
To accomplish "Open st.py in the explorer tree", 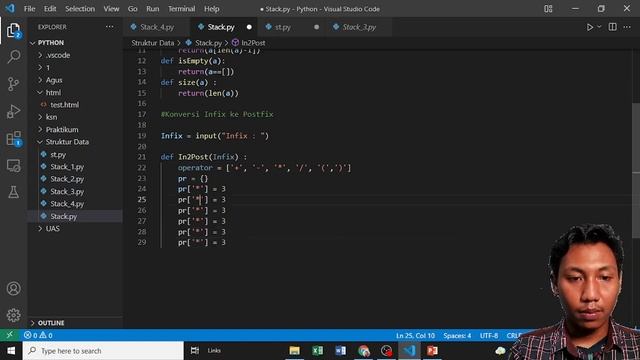I will click(x=58, y=155).
